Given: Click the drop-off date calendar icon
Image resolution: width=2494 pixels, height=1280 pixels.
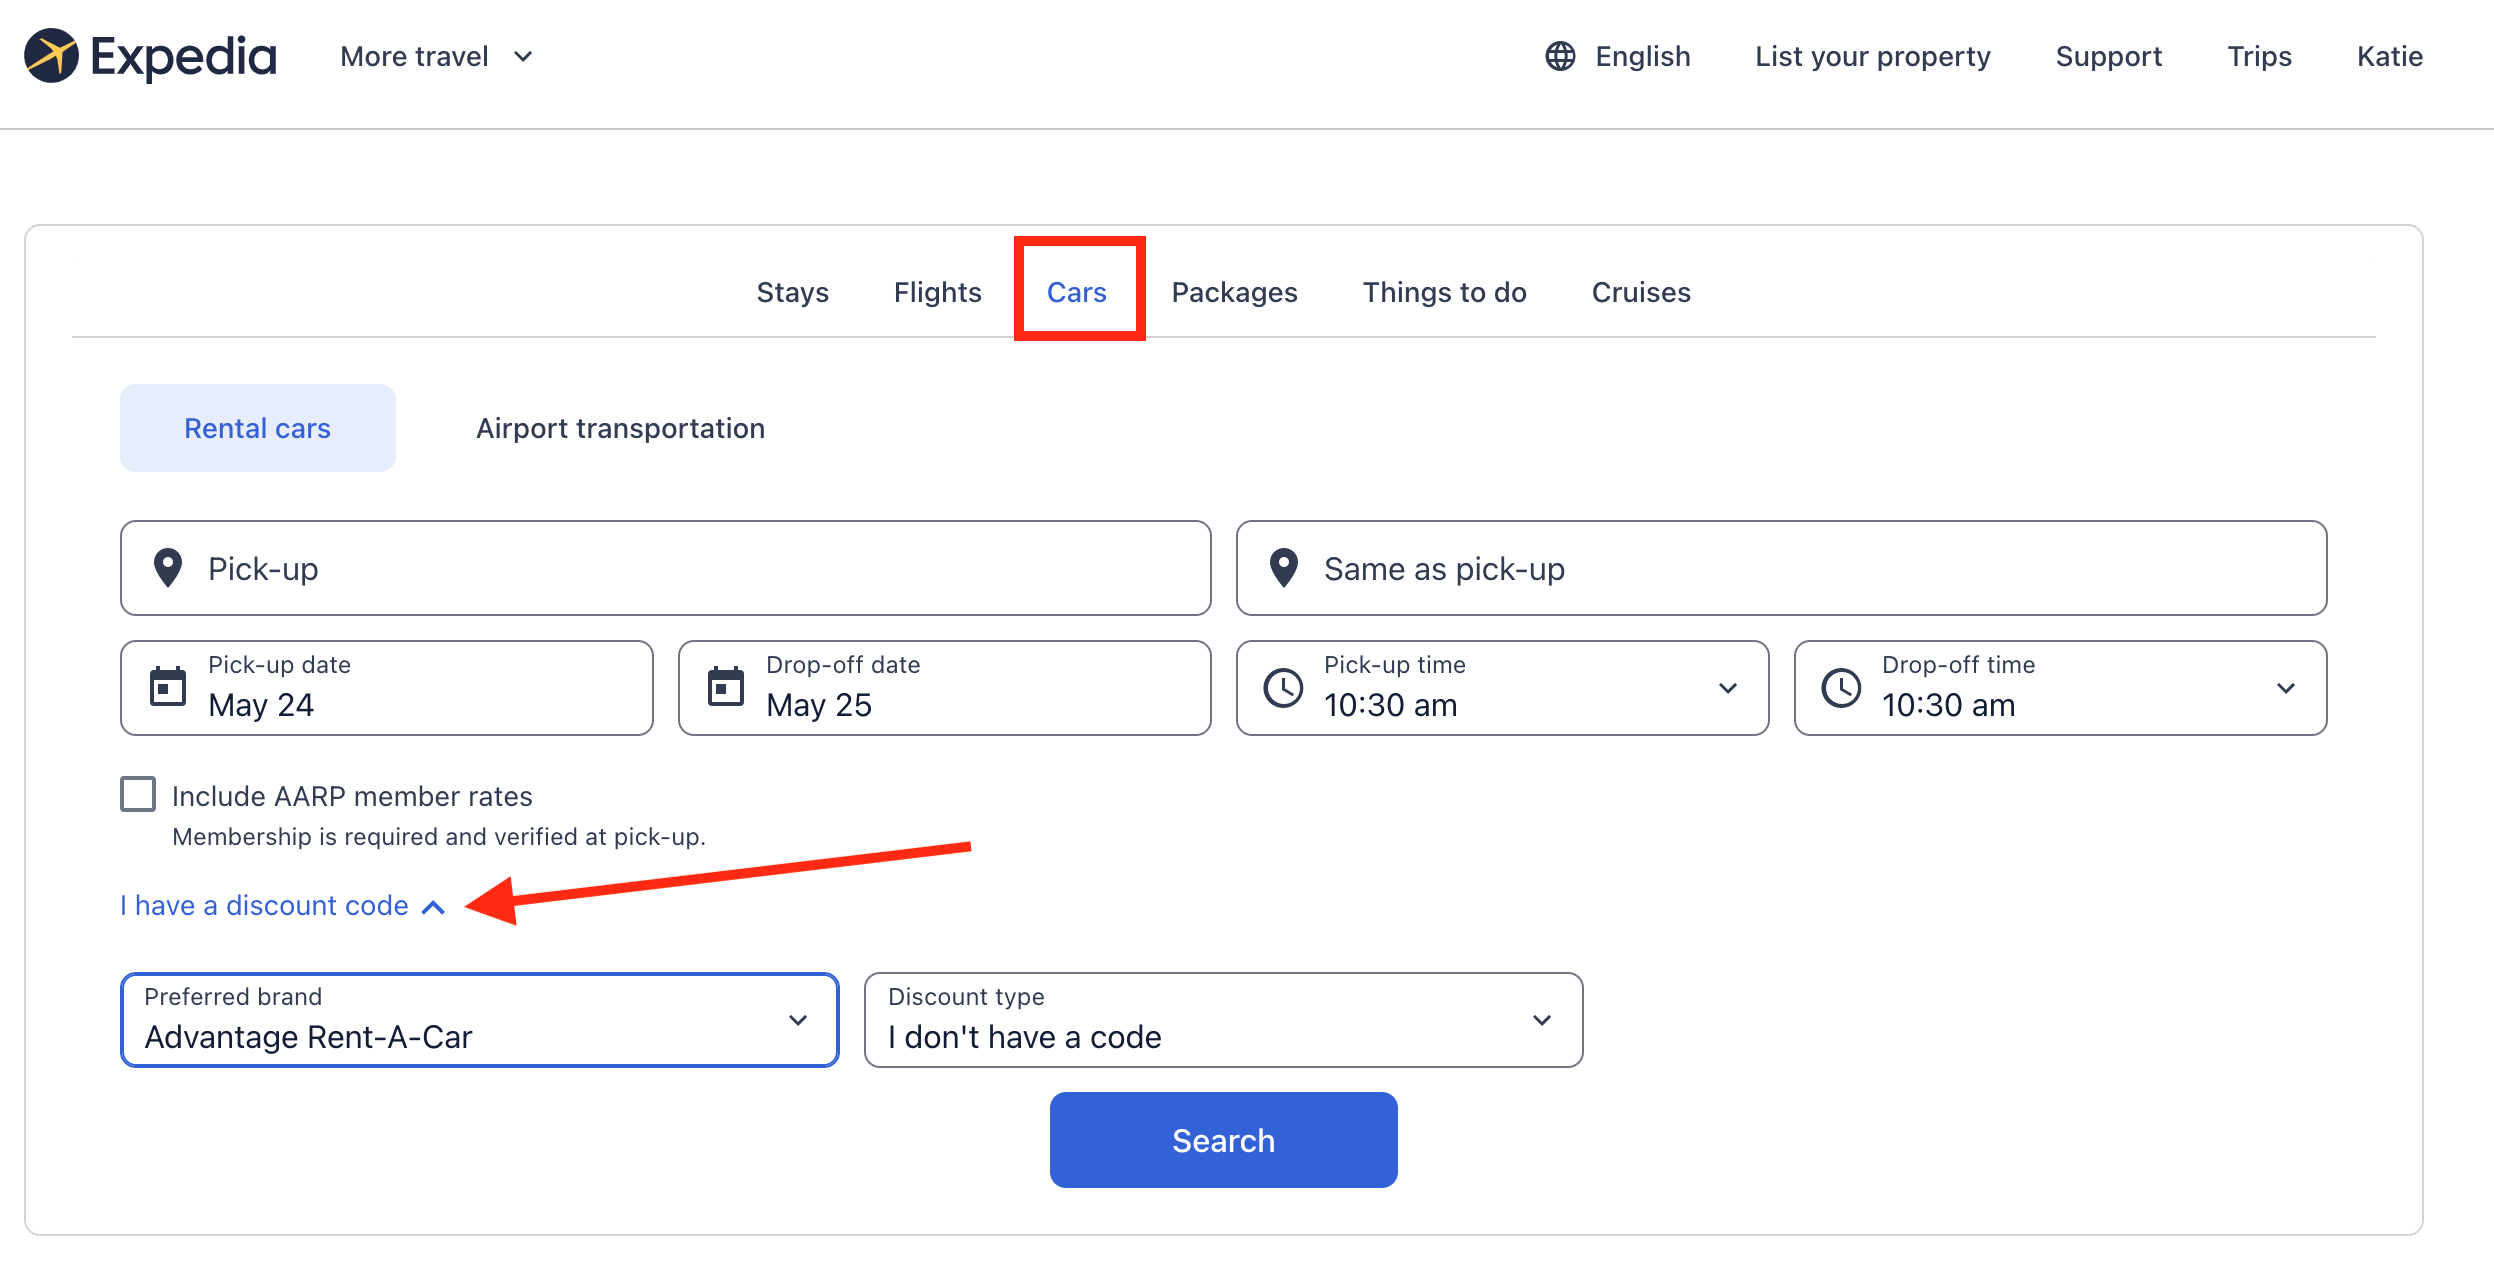Looking at the screenshot, I should 726,686.
